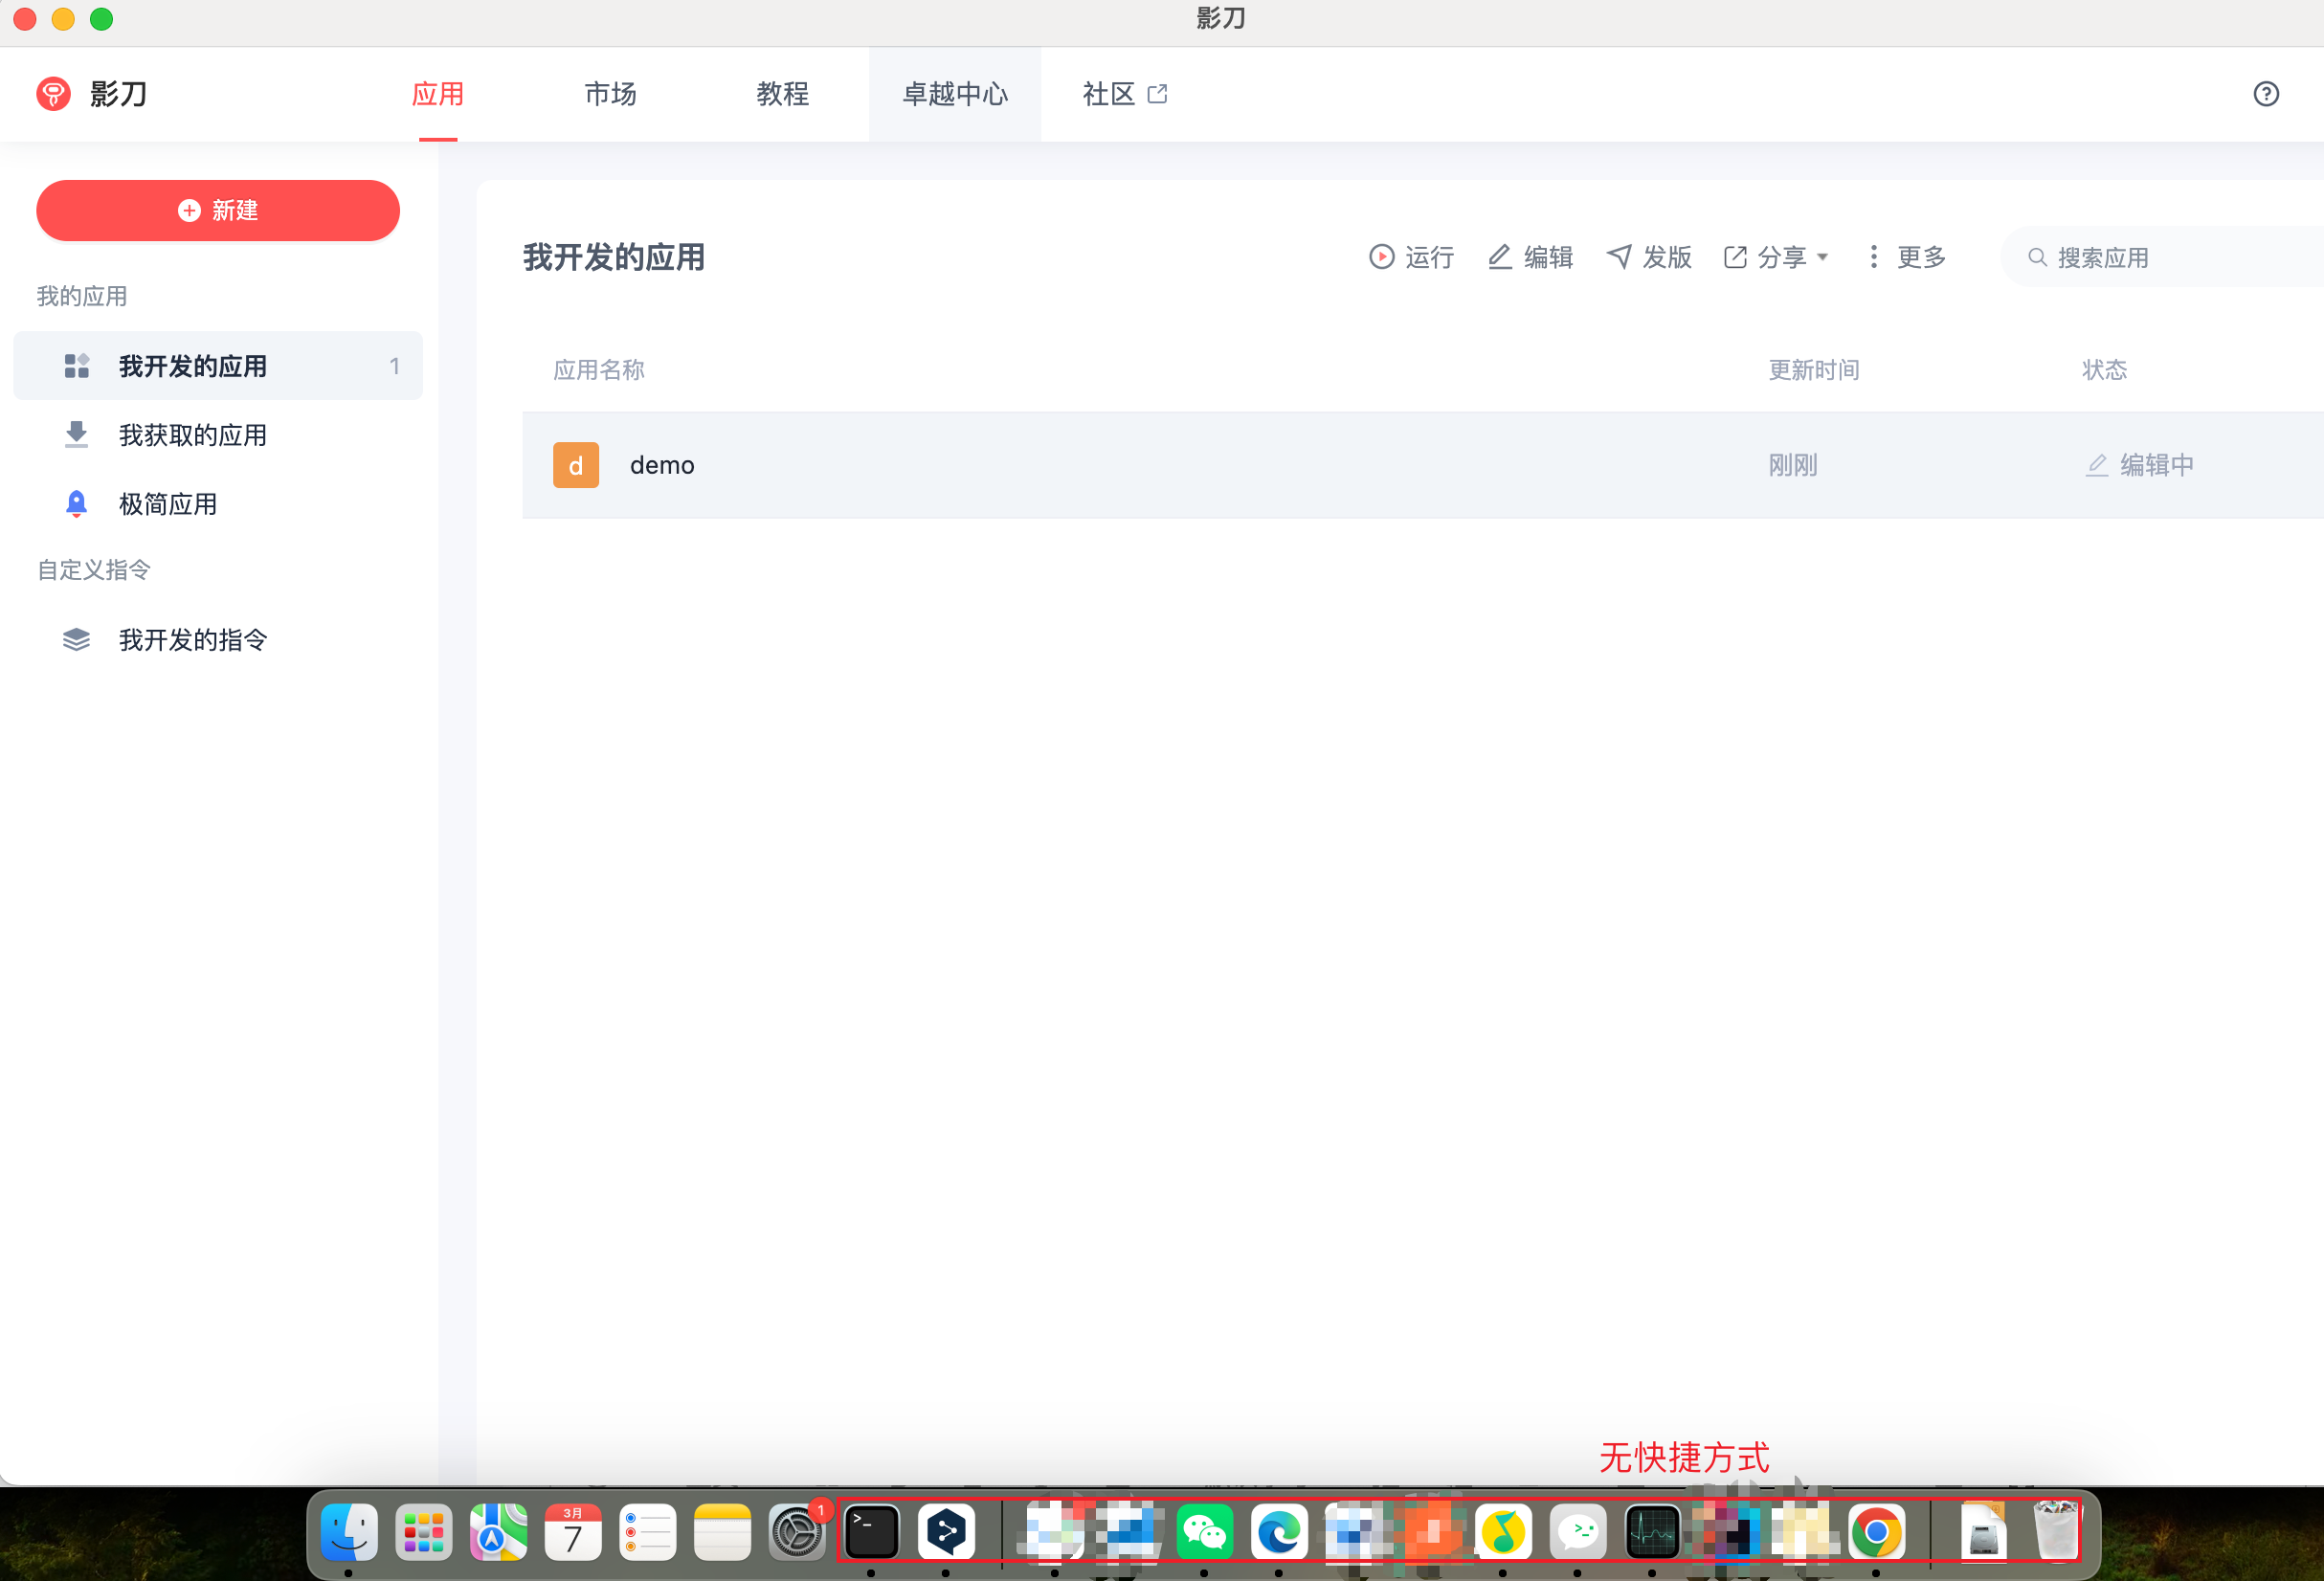Click the help question mark icon

click(x=2265, y=94)
